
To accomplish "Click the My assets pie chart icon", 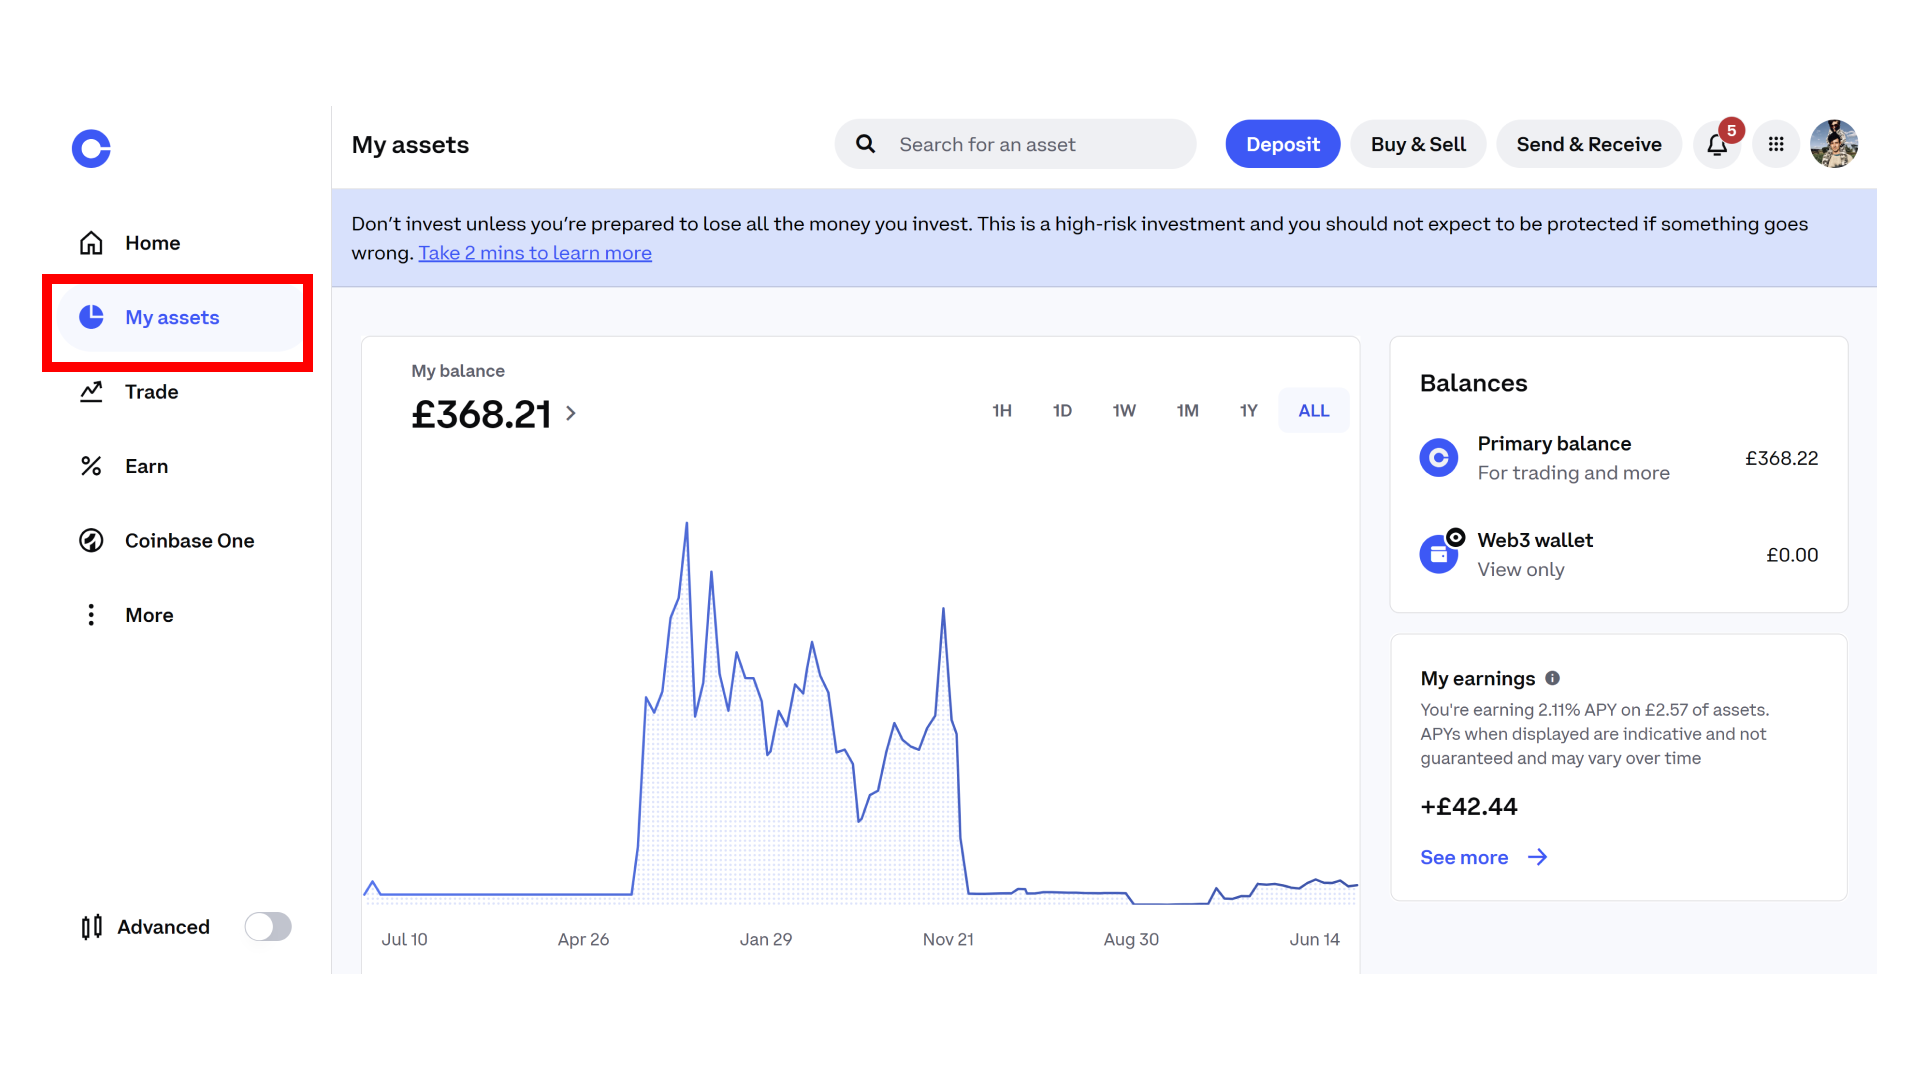I will point(91,317).
